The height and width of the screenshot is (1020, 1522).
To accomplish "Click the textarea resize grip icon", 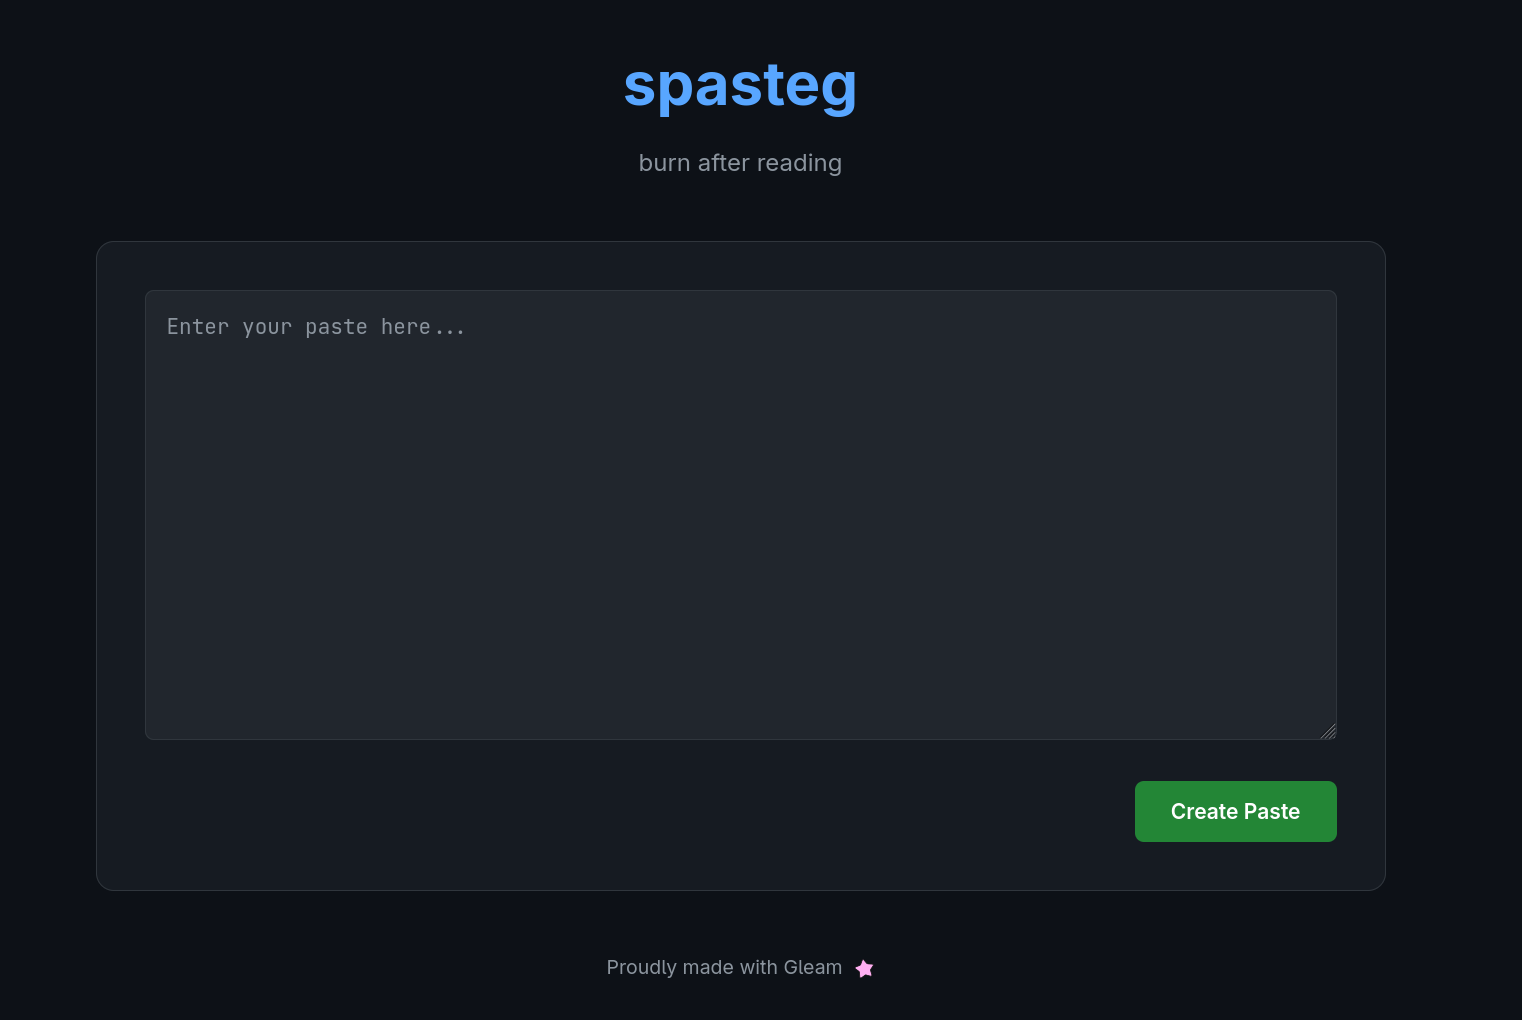I will tap(1328, 731).
